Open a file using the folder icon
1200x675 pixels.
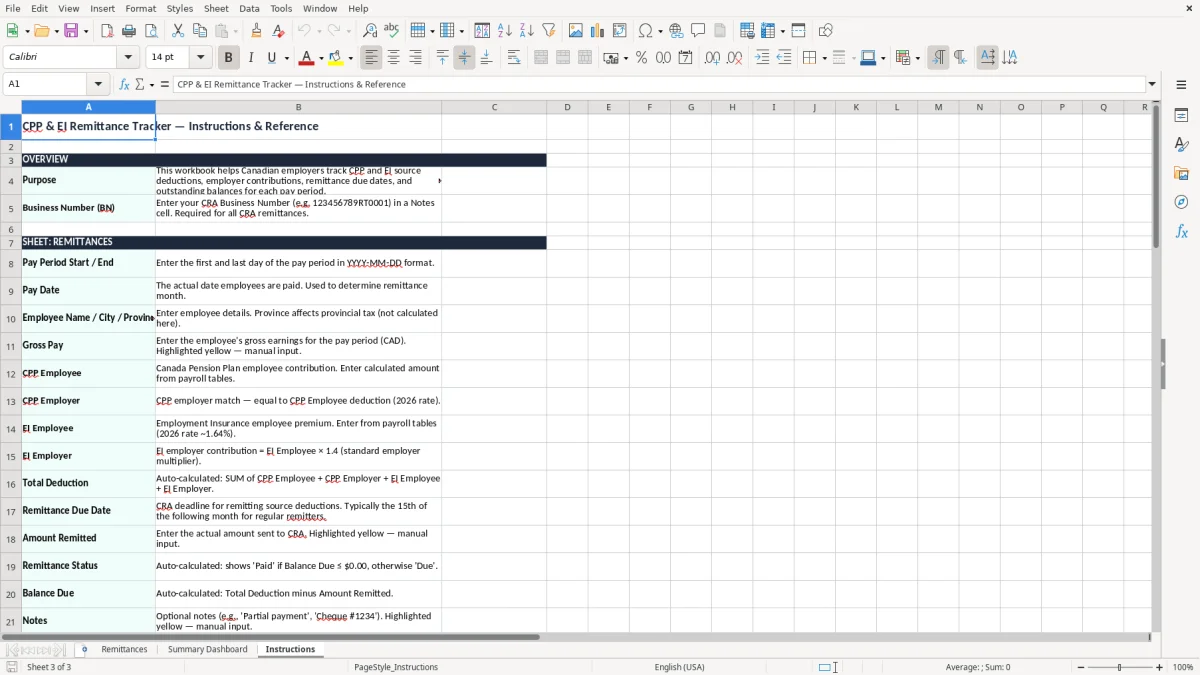40,31
